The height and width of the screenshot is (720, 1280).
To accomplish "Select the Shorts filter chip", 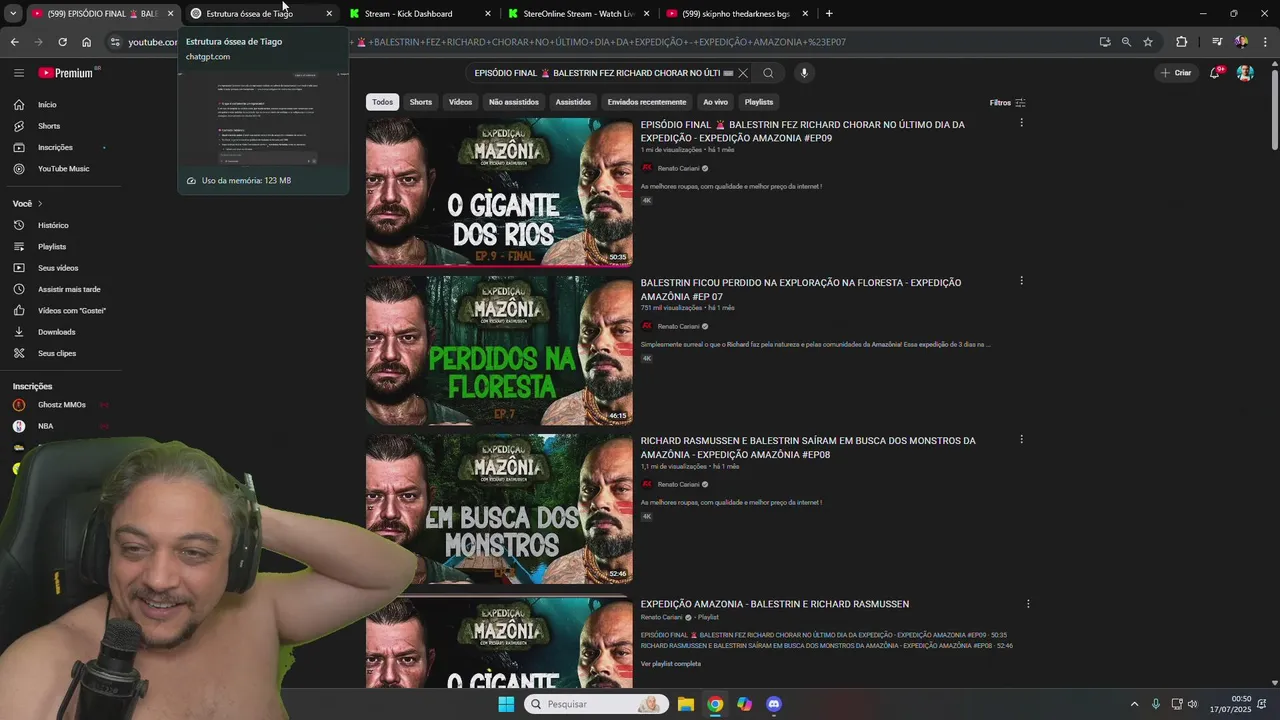I will (421, 102).
